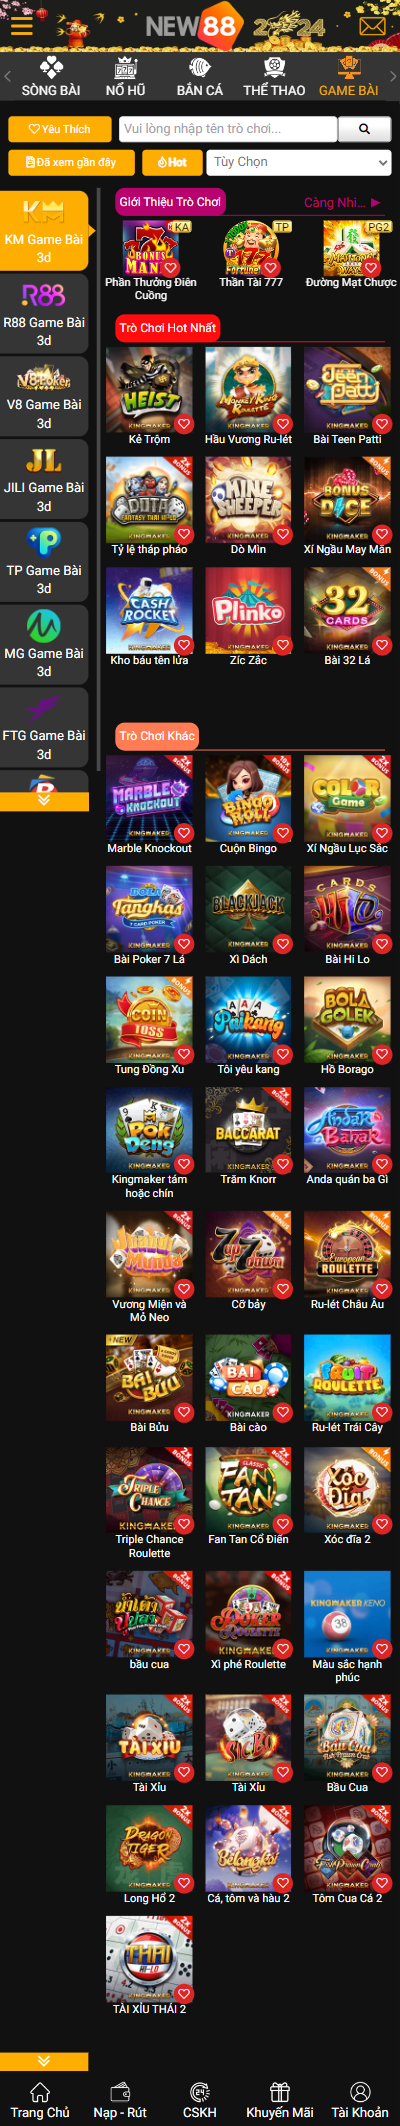Click the game name search field

click(228, 129)
